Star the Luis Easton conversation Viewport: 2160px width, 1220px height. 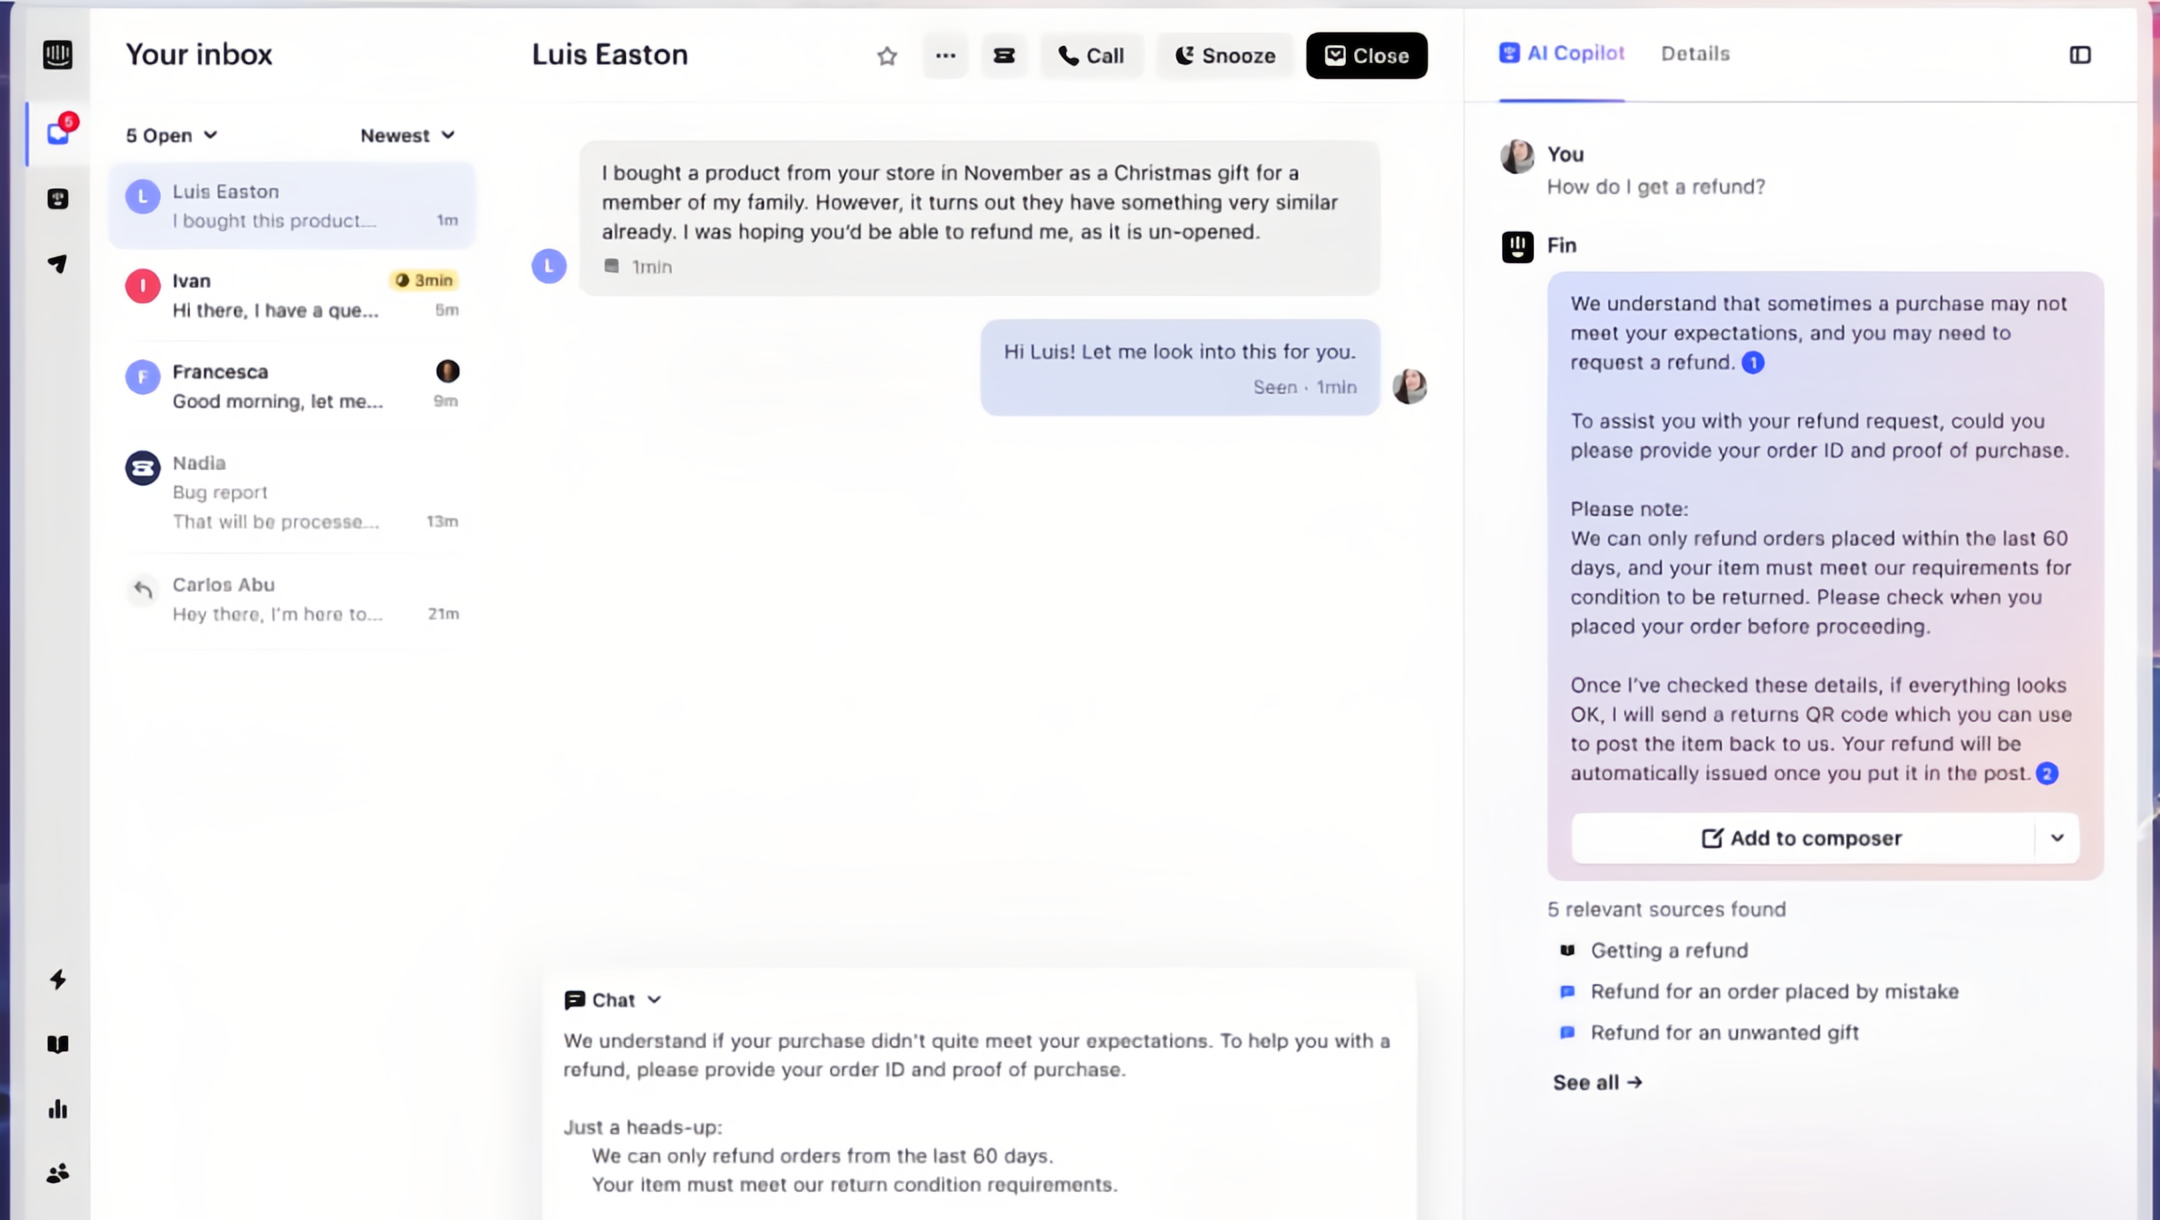click(x=886, y=56)
